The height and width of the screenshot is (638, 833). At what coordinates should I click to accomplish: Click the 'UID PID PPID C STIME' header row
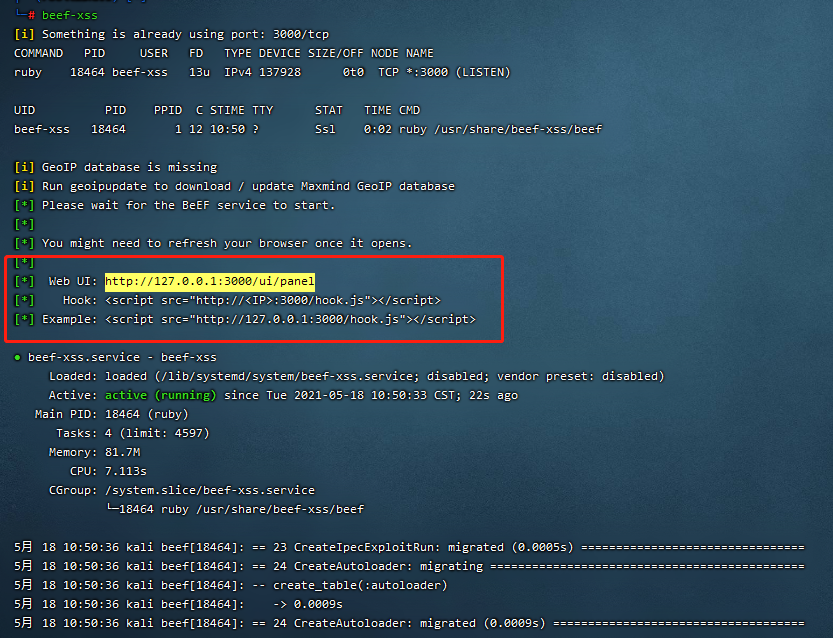click(x=217, y=110)
